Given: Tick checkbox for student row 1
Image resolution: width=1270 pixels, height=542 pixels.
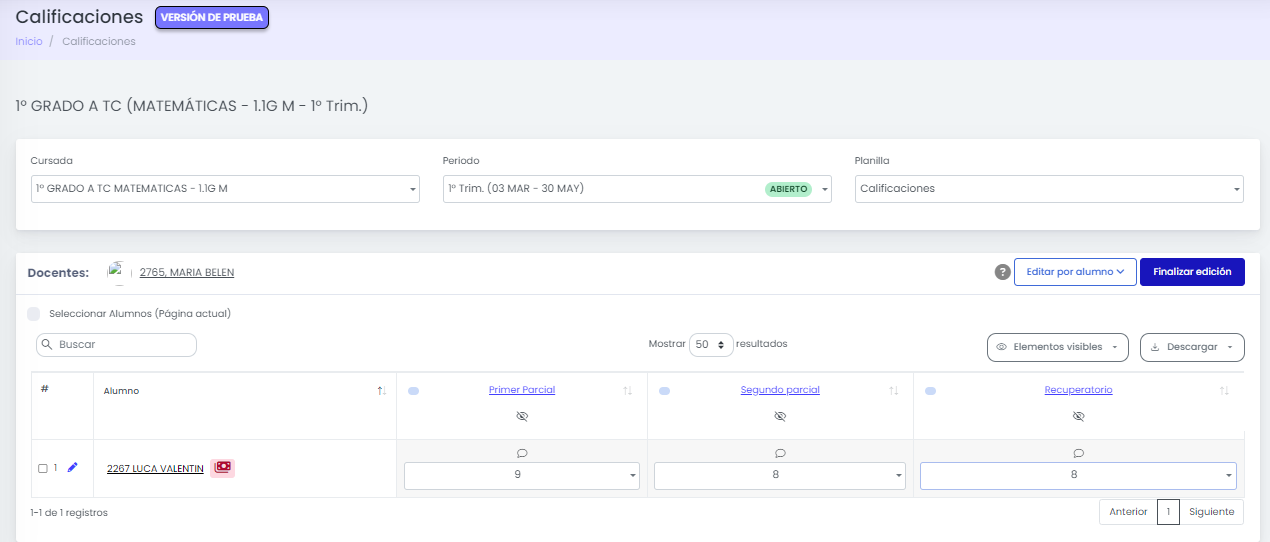Looking at the screenshot, I should pyautogui.click(x=43, y=468).
